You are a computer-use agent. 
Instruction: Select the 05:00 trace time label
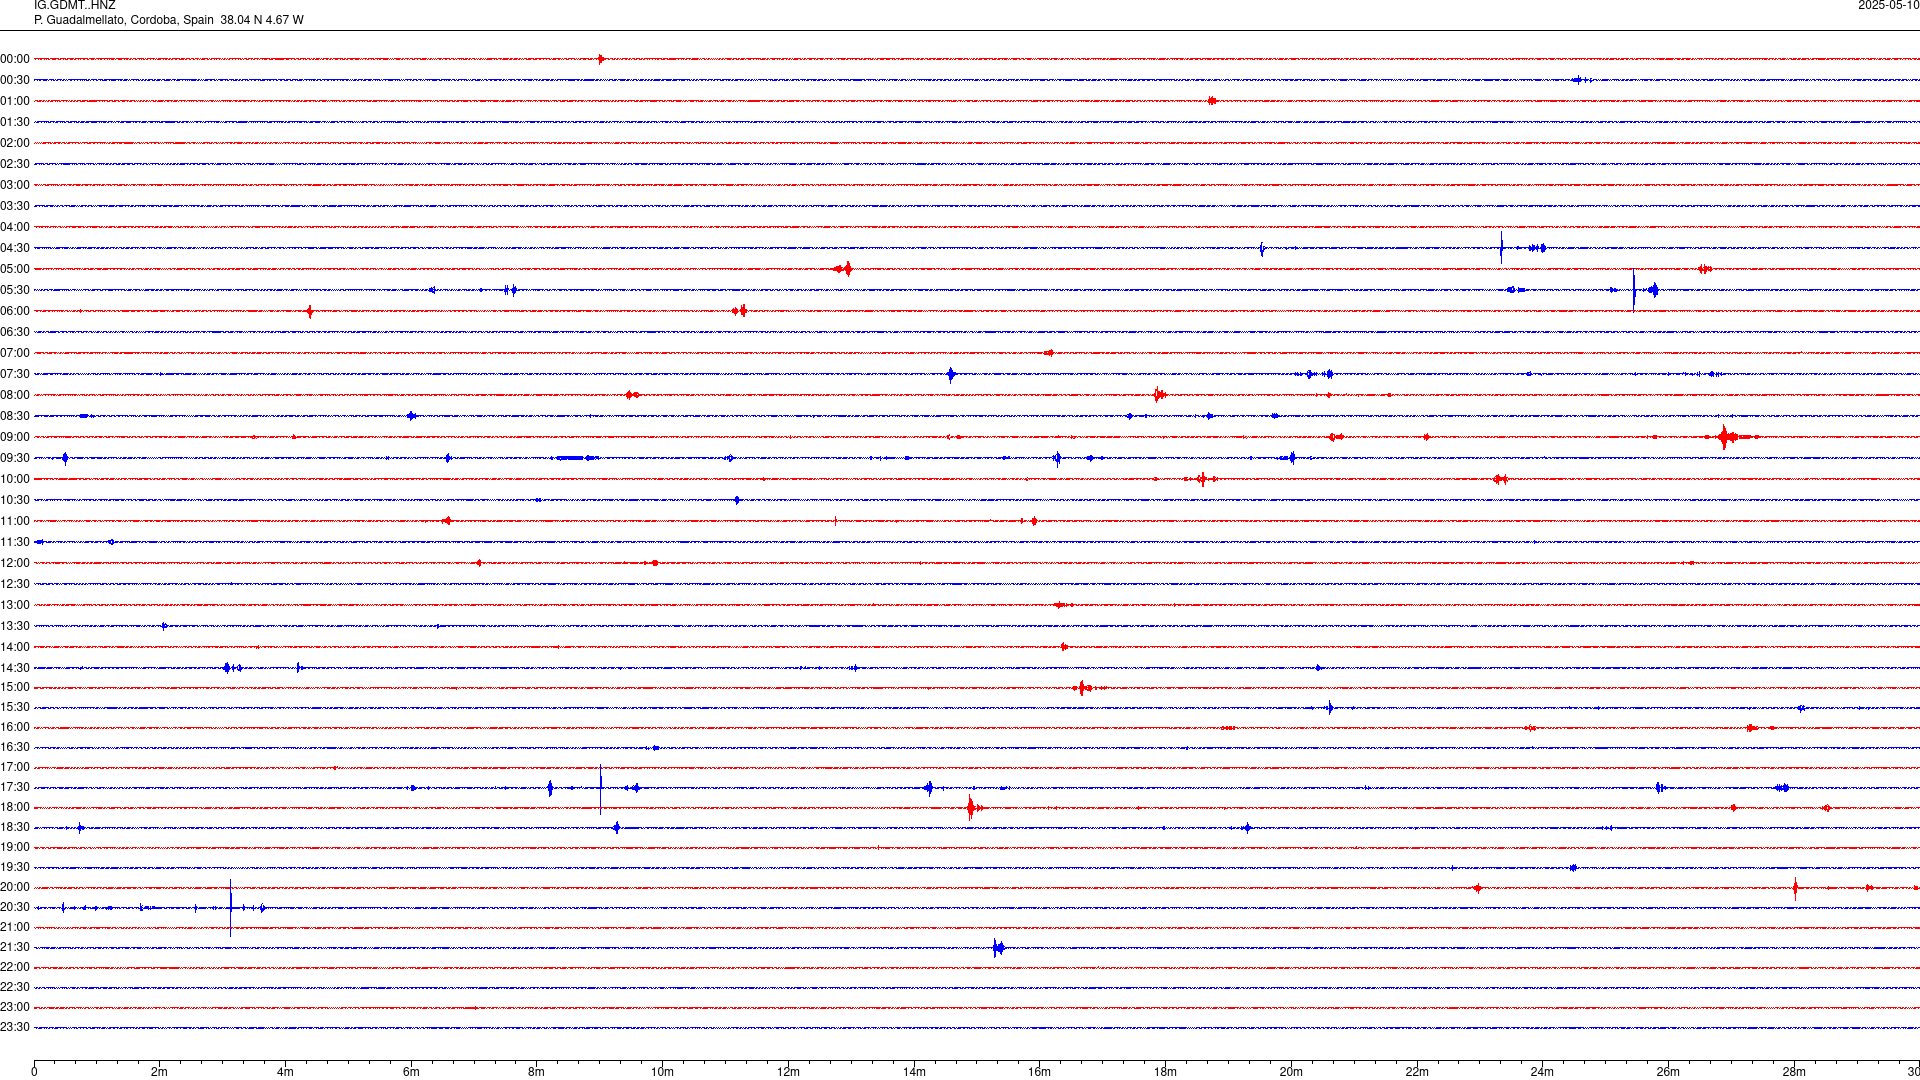pyautogui.click(x=15, y=269)
